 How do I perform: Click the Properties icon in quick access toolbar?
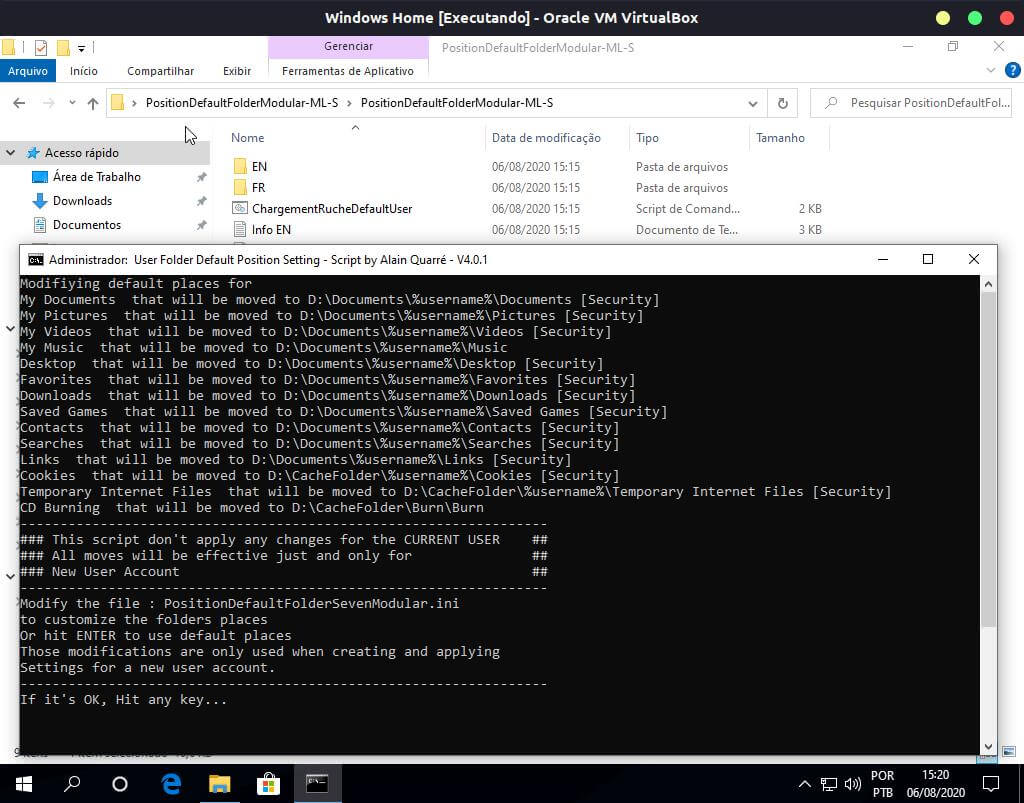41,47
